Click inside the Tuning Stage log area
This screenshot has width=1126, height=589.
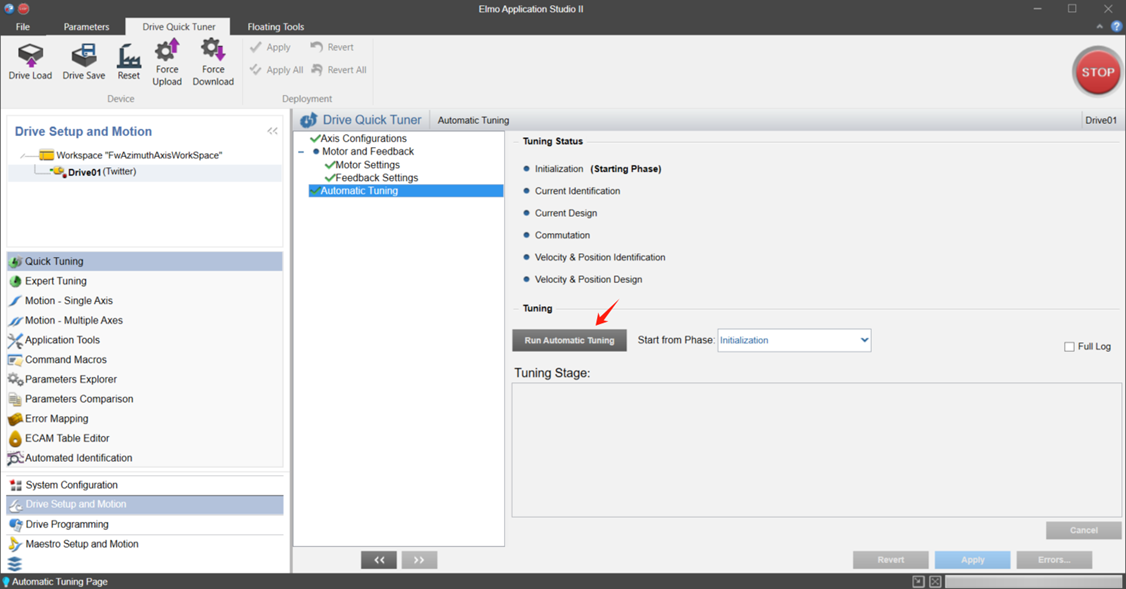pos(816,450)
